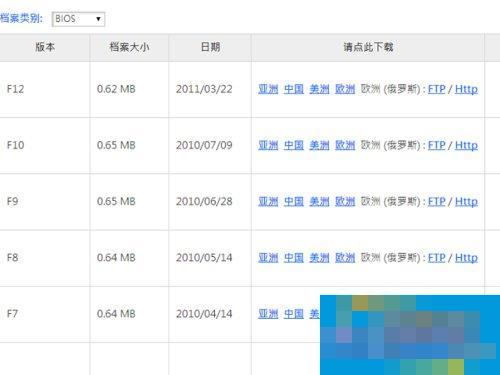Click the FTP link in the F8 row

pyautogui.click(x=437, y=257)
